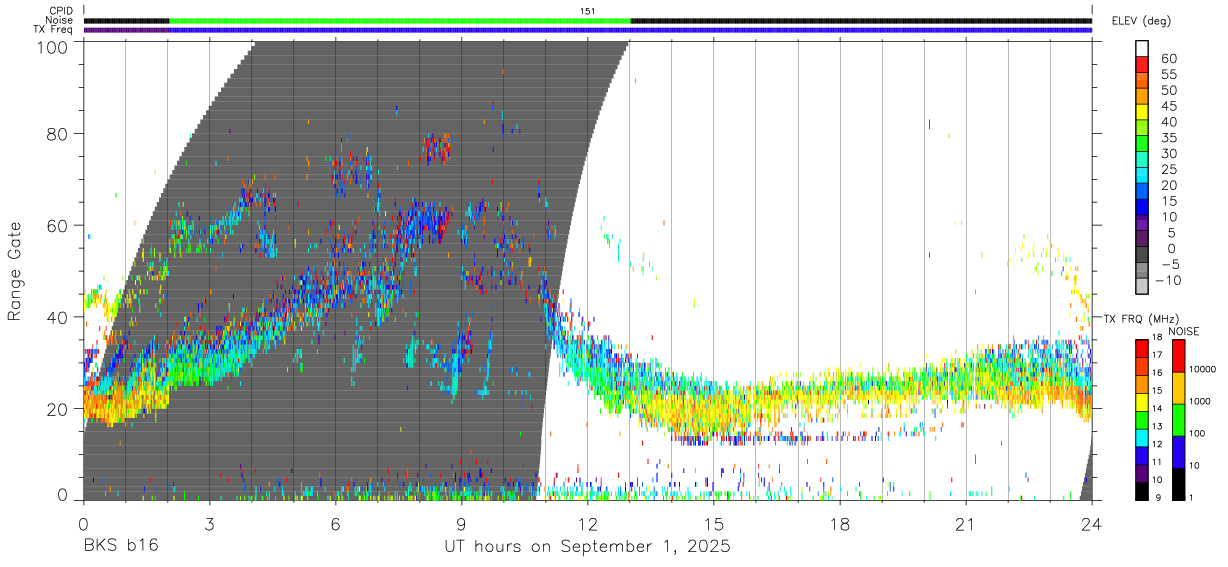Viewport: 1228px width, 567px height.
Task: Click the x-axis tick label 18
Action: 840,523
